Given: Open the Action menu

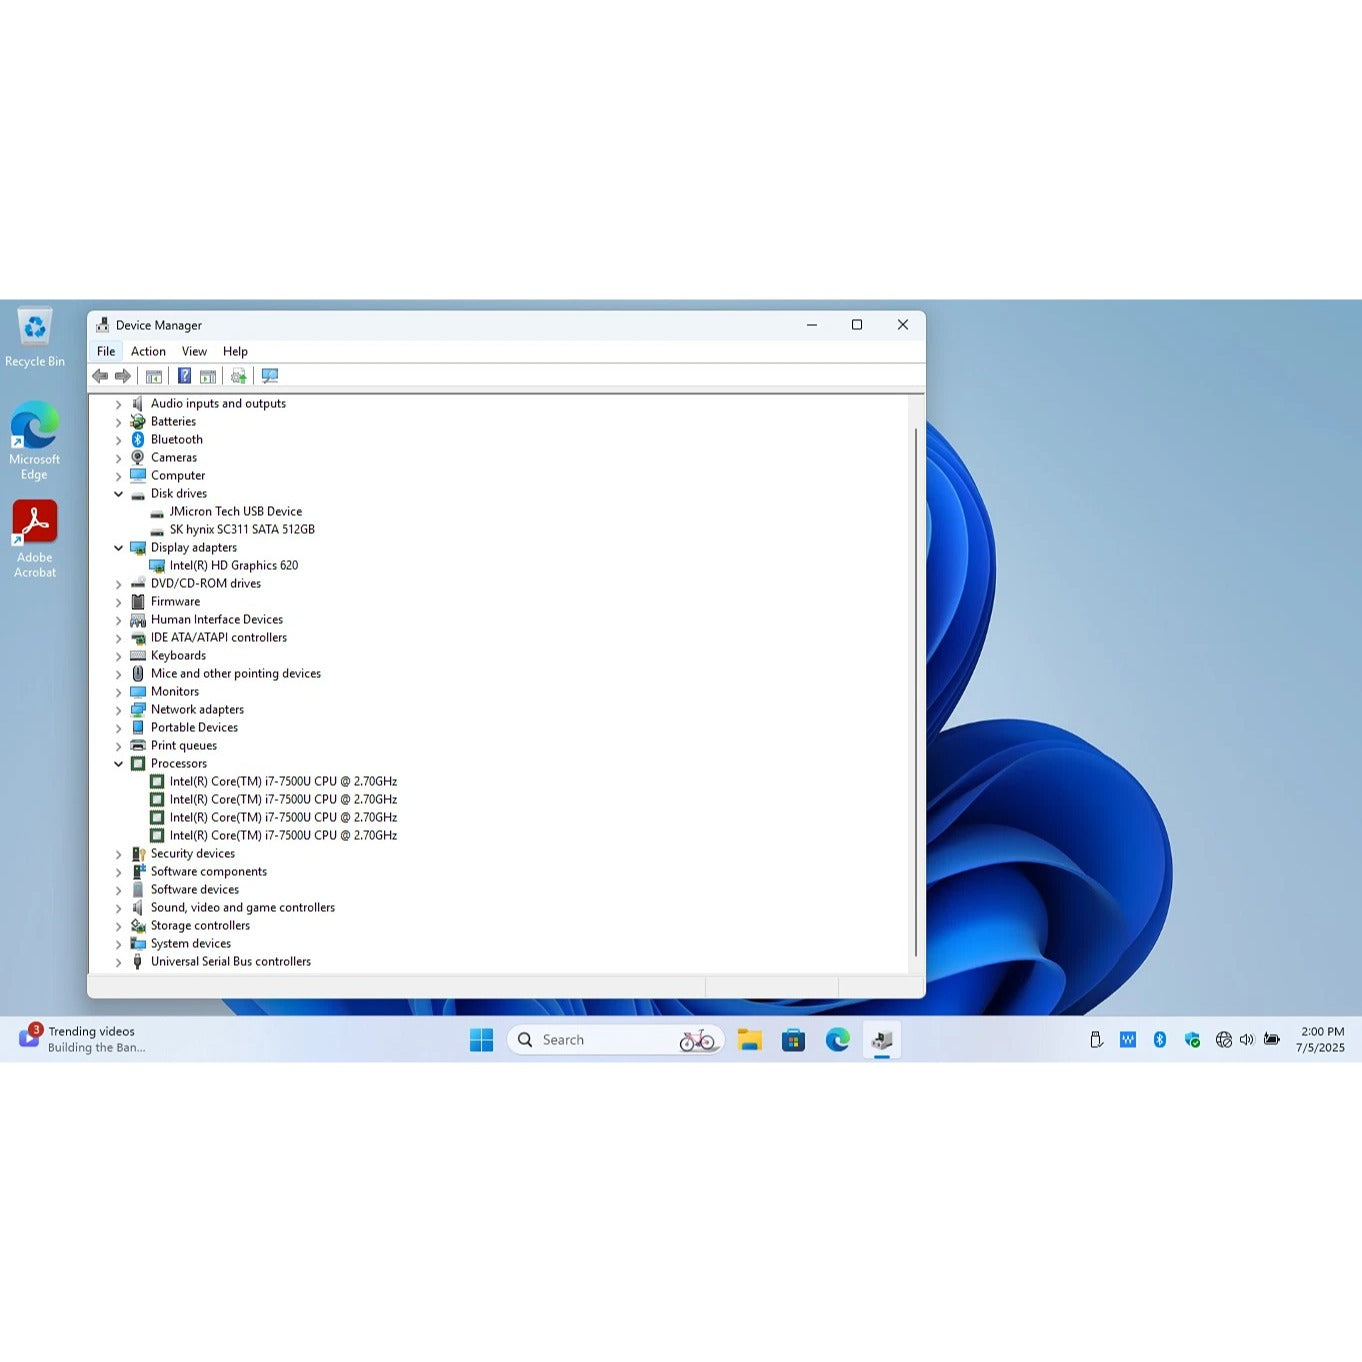Looking at the screenshot, I should 148,352.
